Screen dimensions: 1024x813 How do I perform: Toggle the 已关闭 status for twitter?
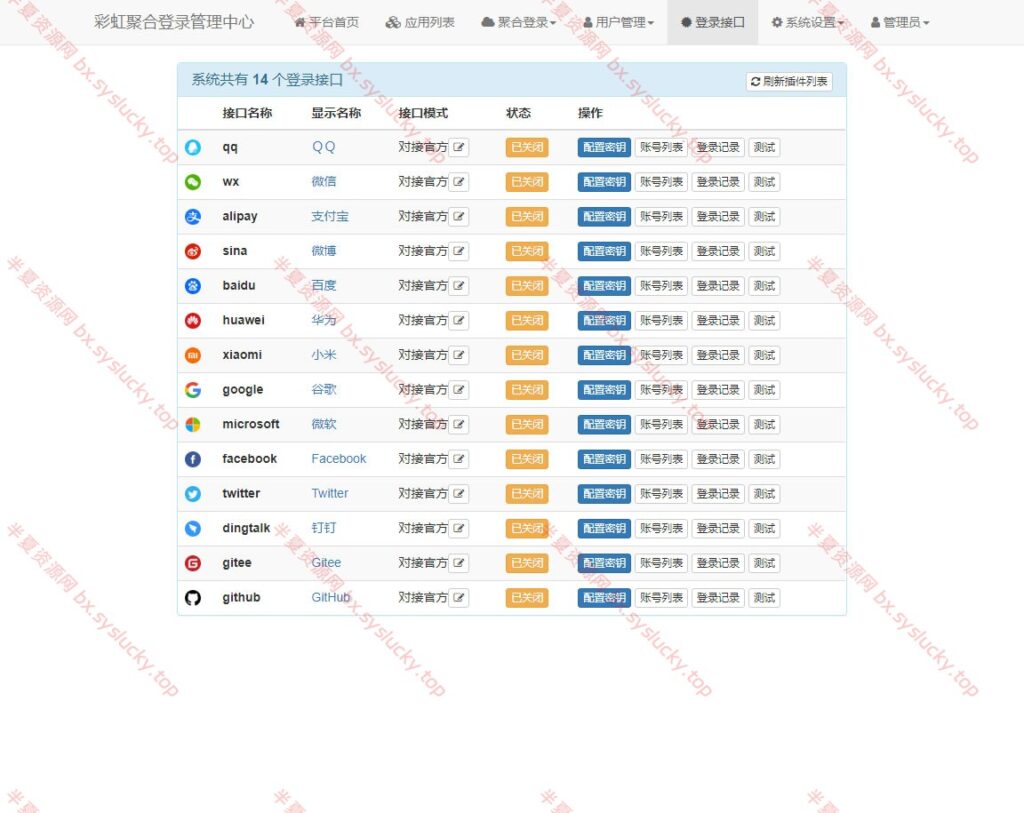[x=527, y=494]
